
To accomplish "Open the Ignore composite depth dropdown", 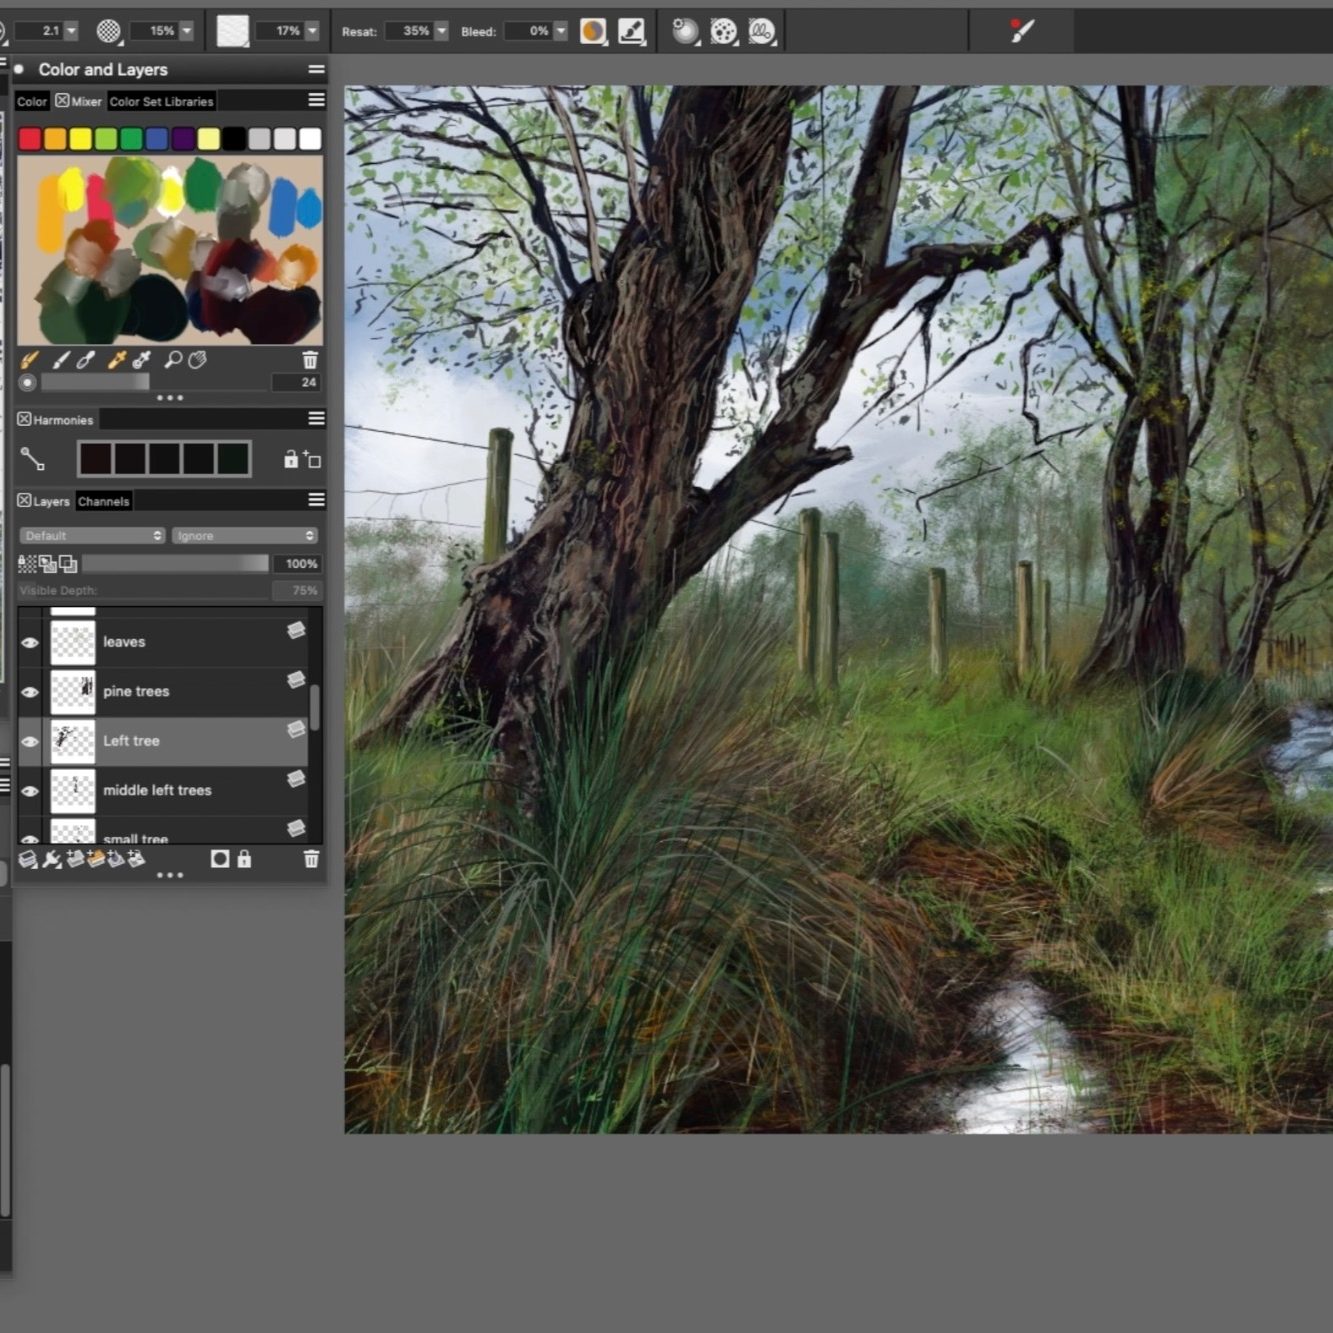I will coord(245,536).
